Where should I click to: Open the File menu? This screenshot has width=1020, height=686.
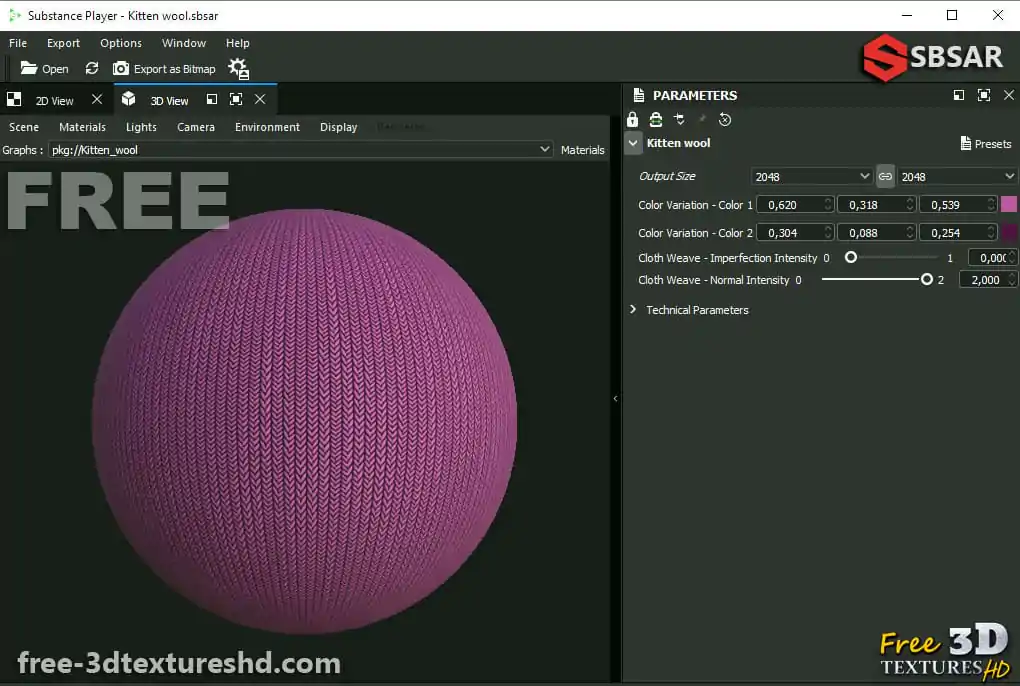coord(17,43)
